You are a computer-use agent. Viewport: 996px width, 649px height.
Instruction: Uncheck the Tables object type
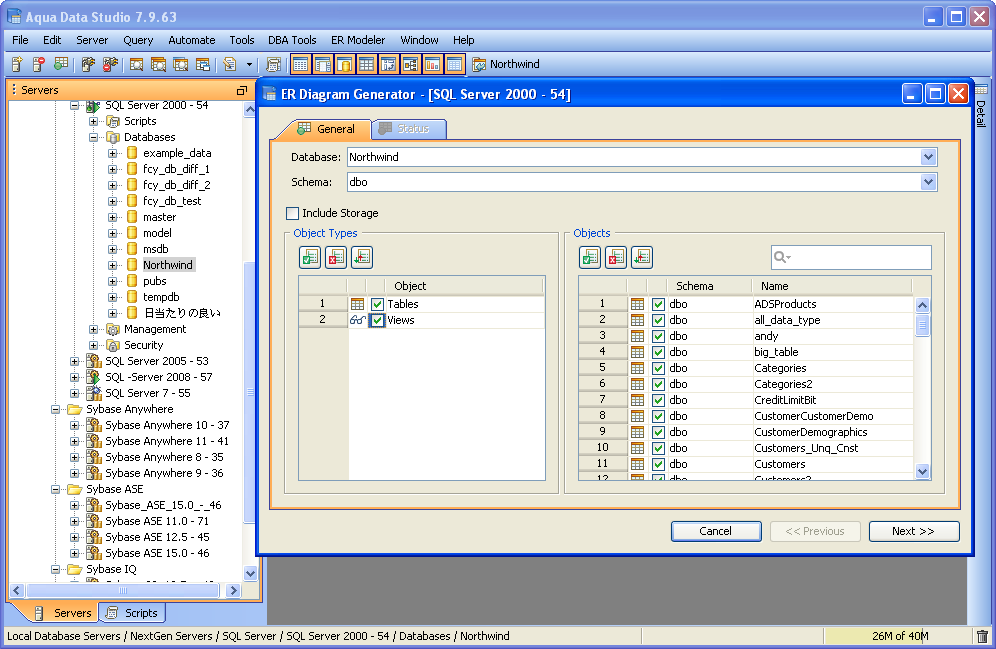pos(377,304)
